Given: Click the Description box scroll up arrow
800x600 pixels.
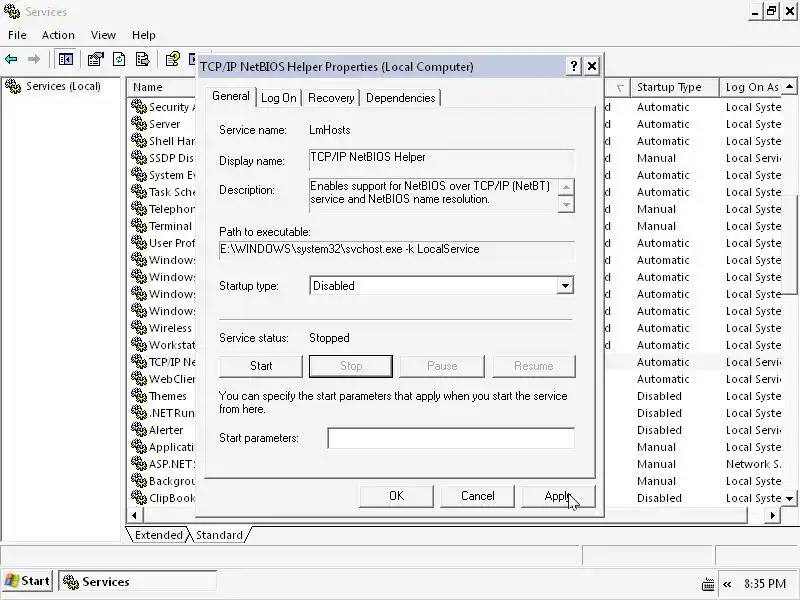Looking at the screenshot, I should tap(566, 187).
